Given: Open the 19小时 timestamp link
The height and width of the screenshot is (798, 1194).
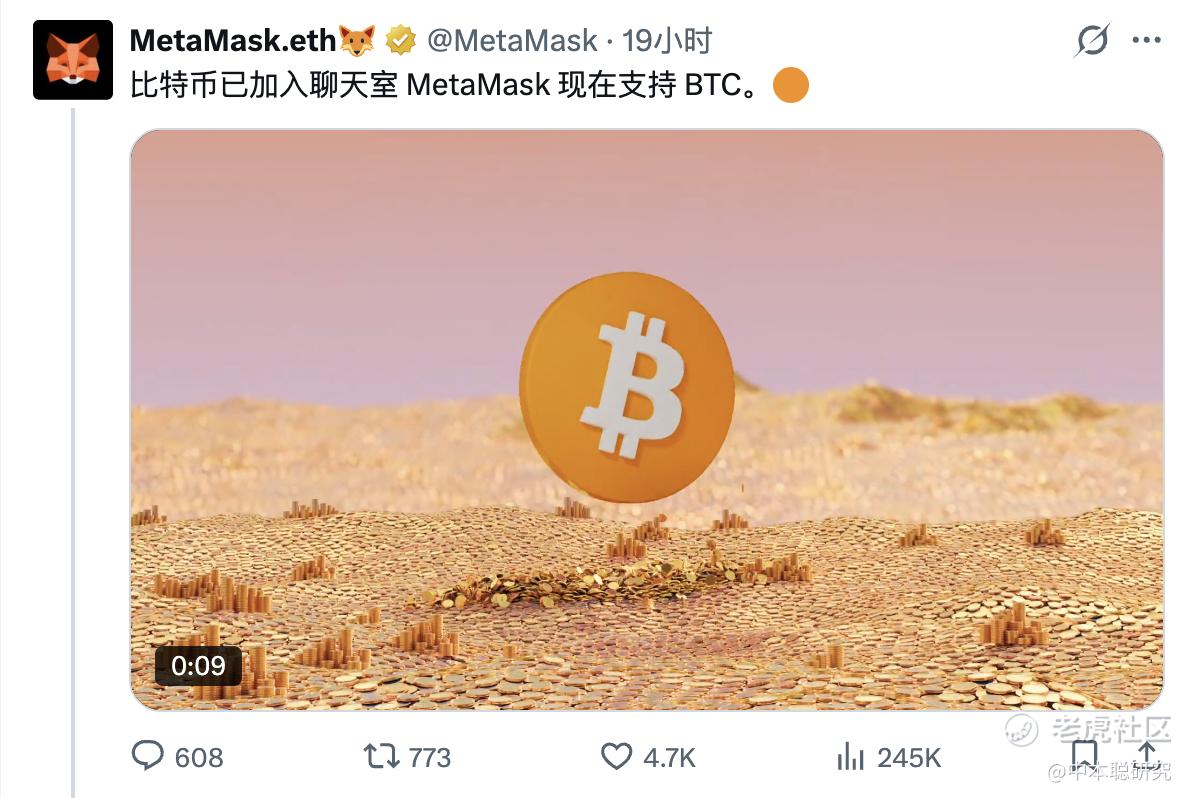Looking at the screenshot, I should pos(667,40).
